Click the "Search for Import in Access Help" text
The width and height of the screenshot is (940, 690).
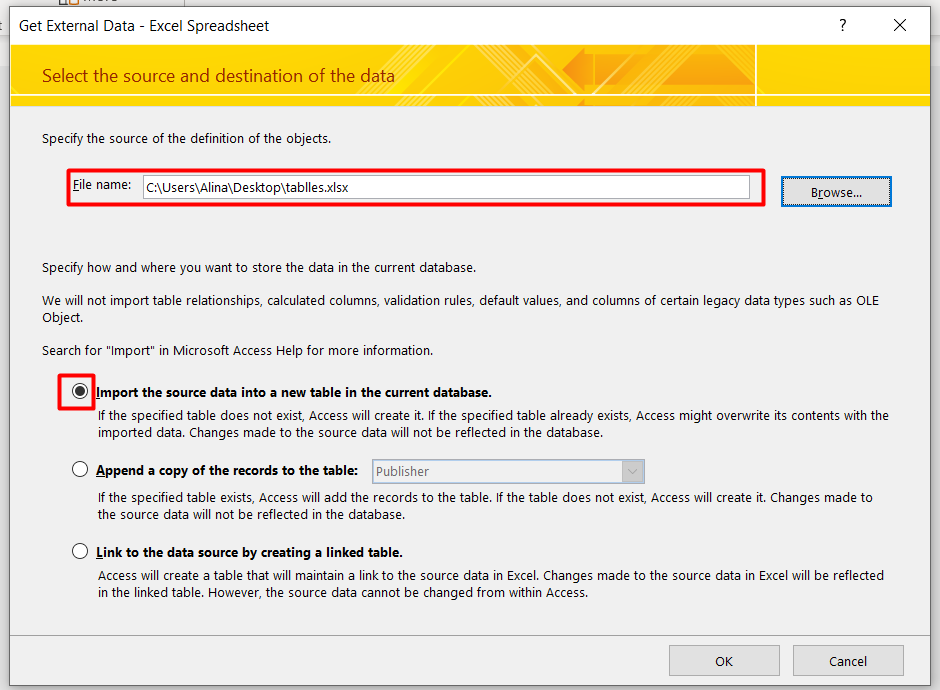(x=237, y=350)
